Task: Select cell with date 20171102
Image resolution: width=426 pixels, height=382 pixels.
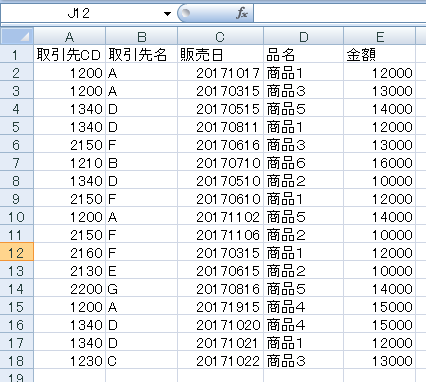Action: (x=220, y=217)
